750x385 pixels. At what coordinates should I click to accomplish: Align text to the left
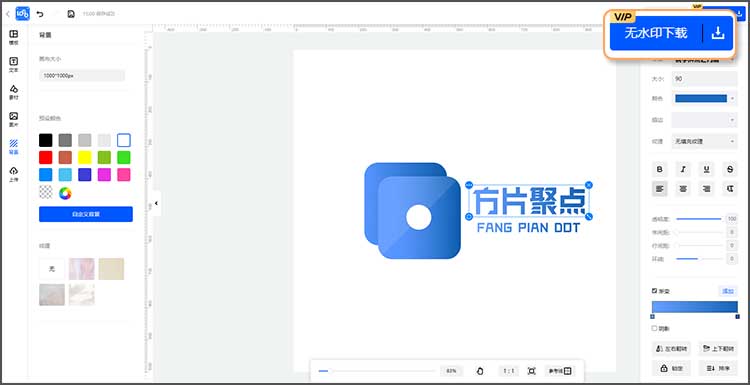[660, 189]
